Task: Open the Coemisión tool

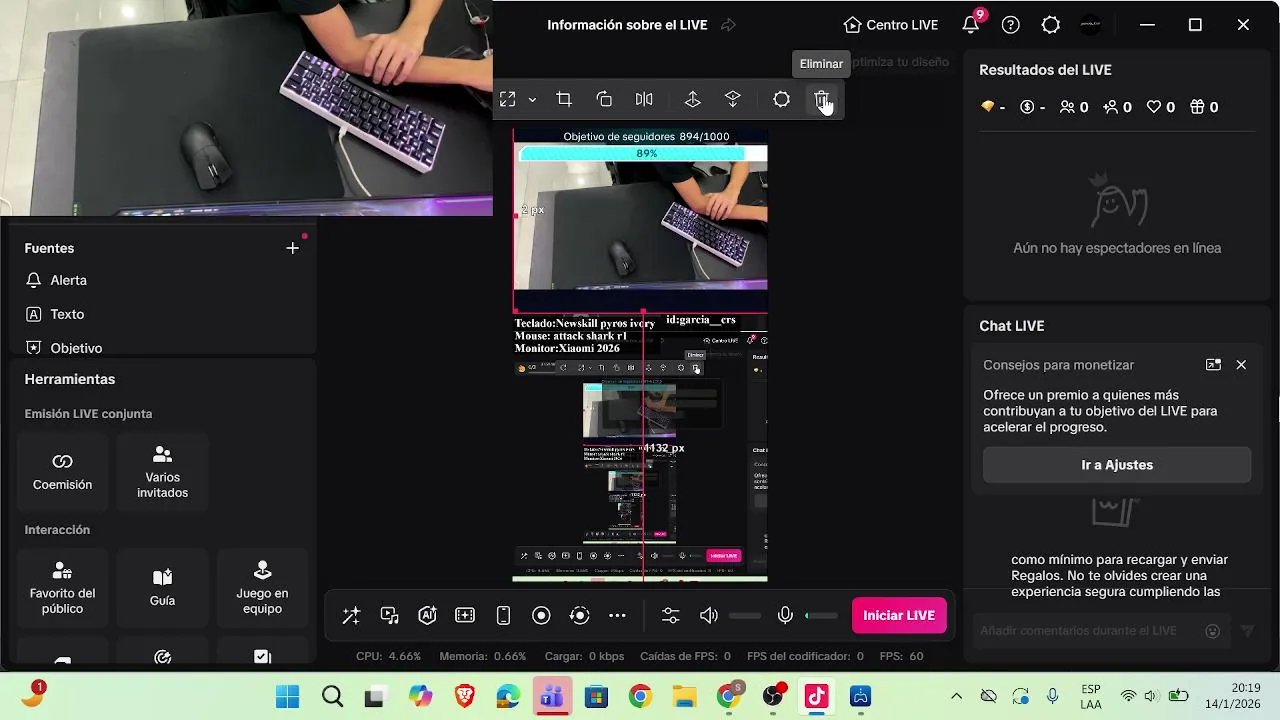Action: (62, 472)
